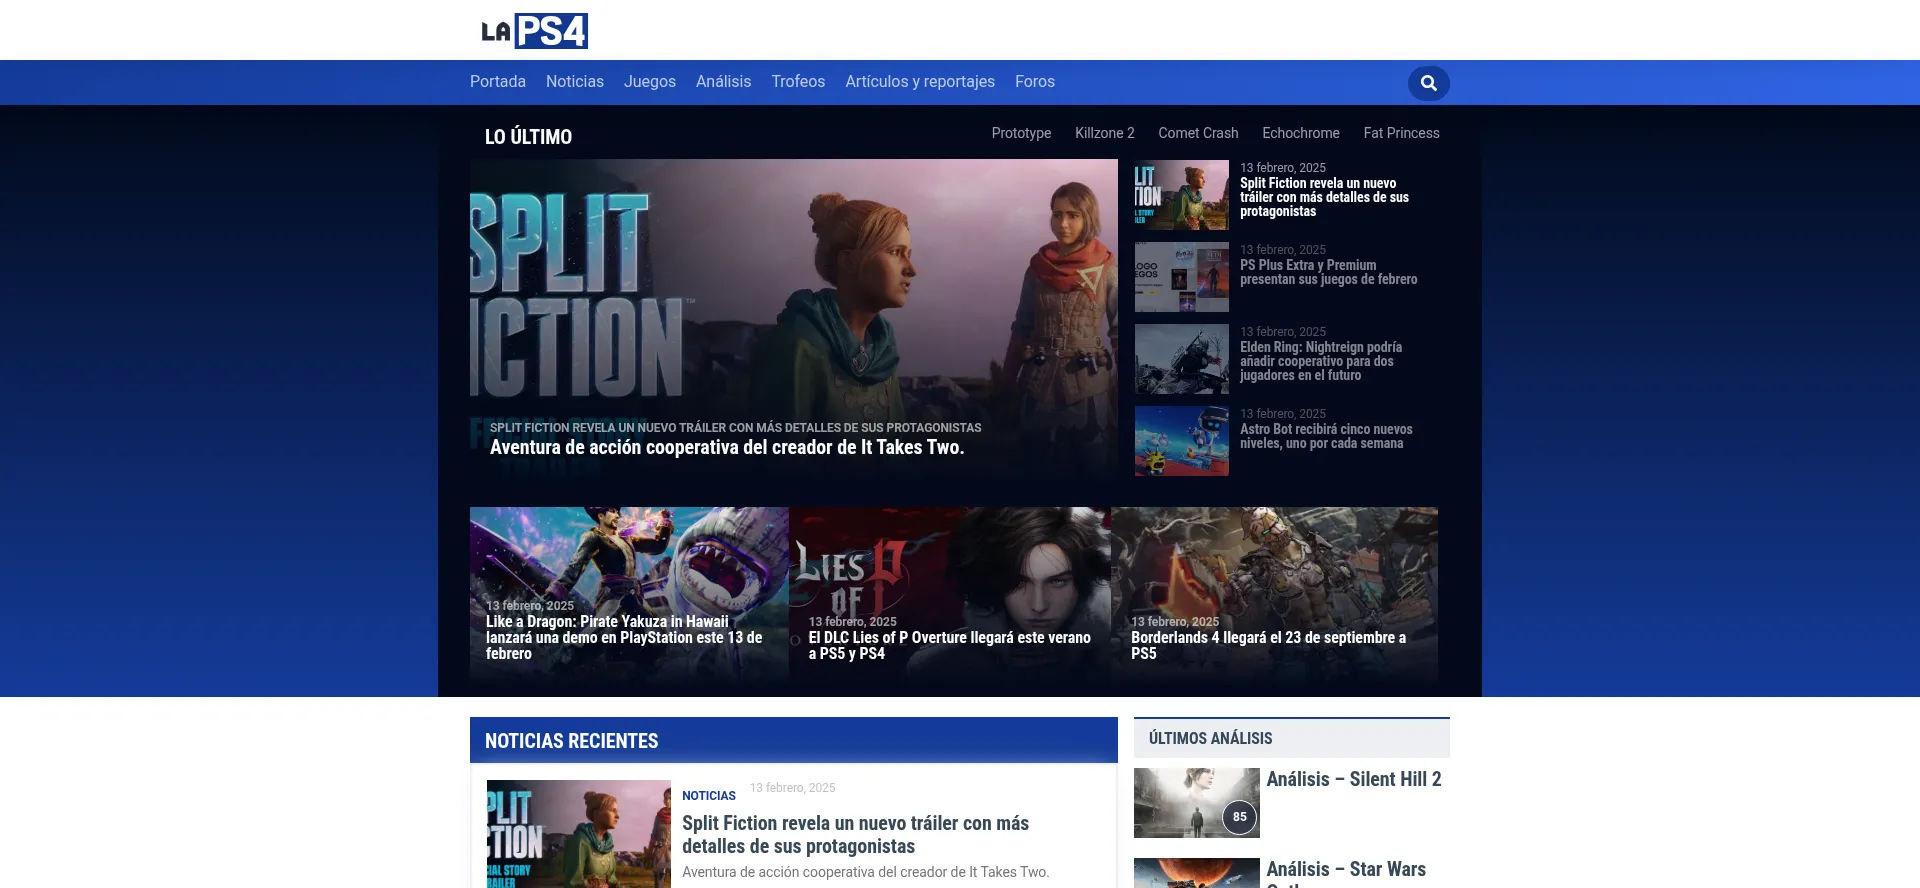The image size is (1920, 888).
Task: Open the Split Fiction sidebar thumbnail
Action: point(1181,195)
